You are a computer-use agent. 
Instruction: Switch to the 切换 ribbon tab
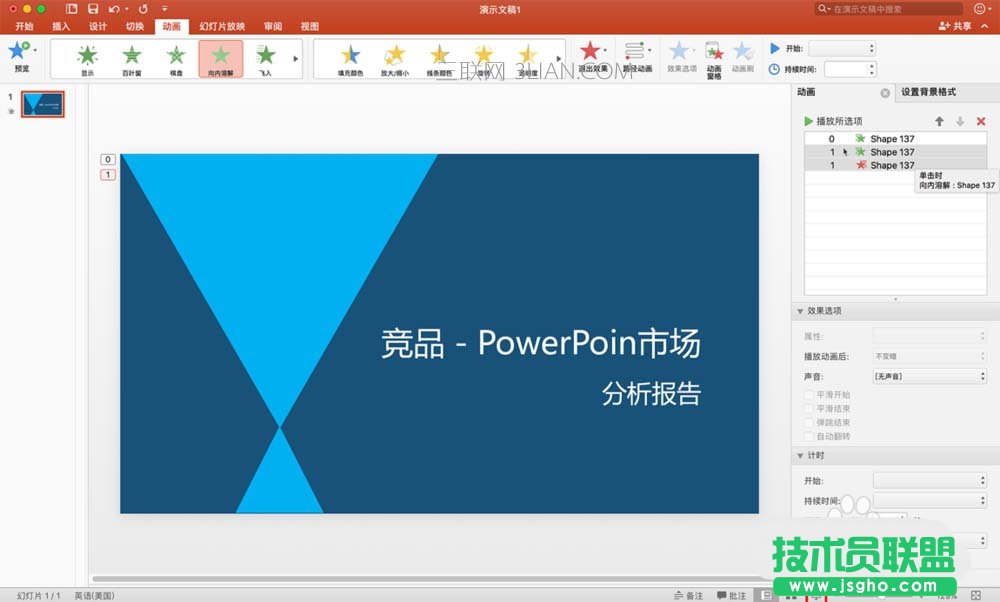tap(135, 26)
